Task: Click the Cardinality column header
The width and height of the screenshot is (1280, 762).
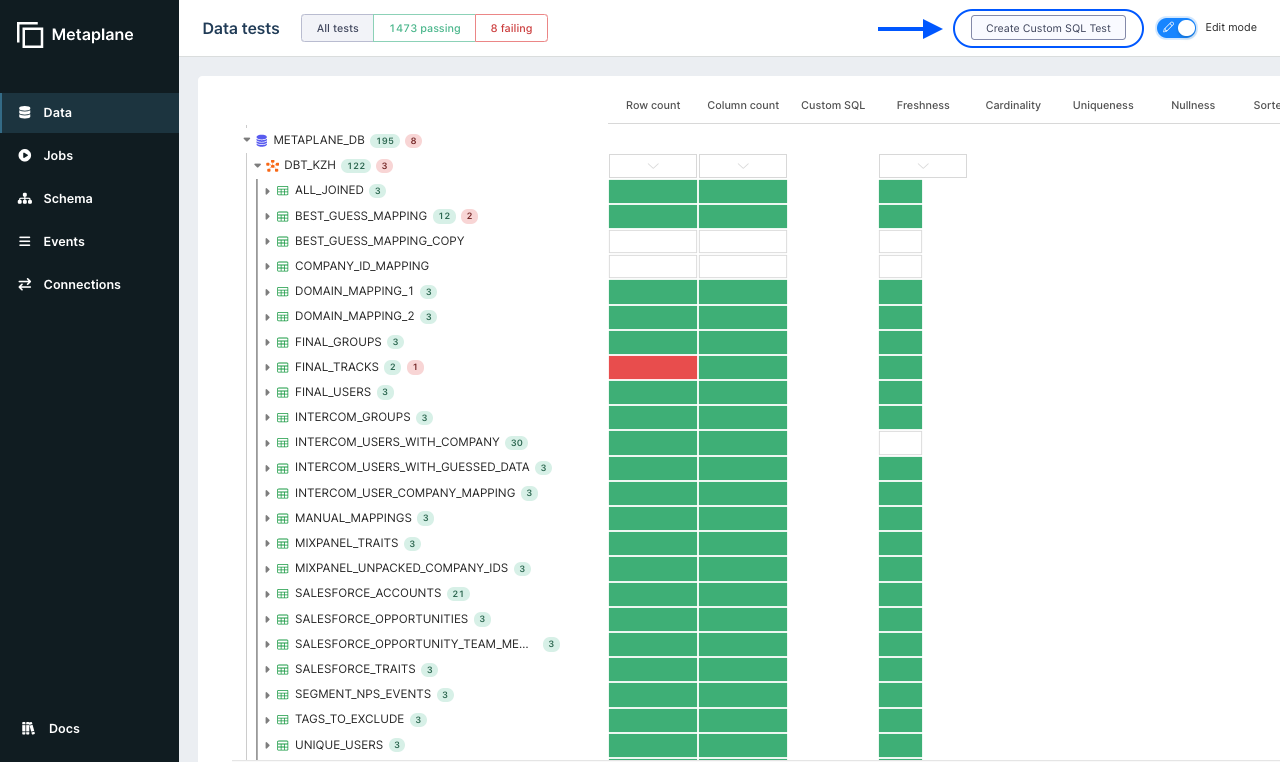Action: point(1013,105)
